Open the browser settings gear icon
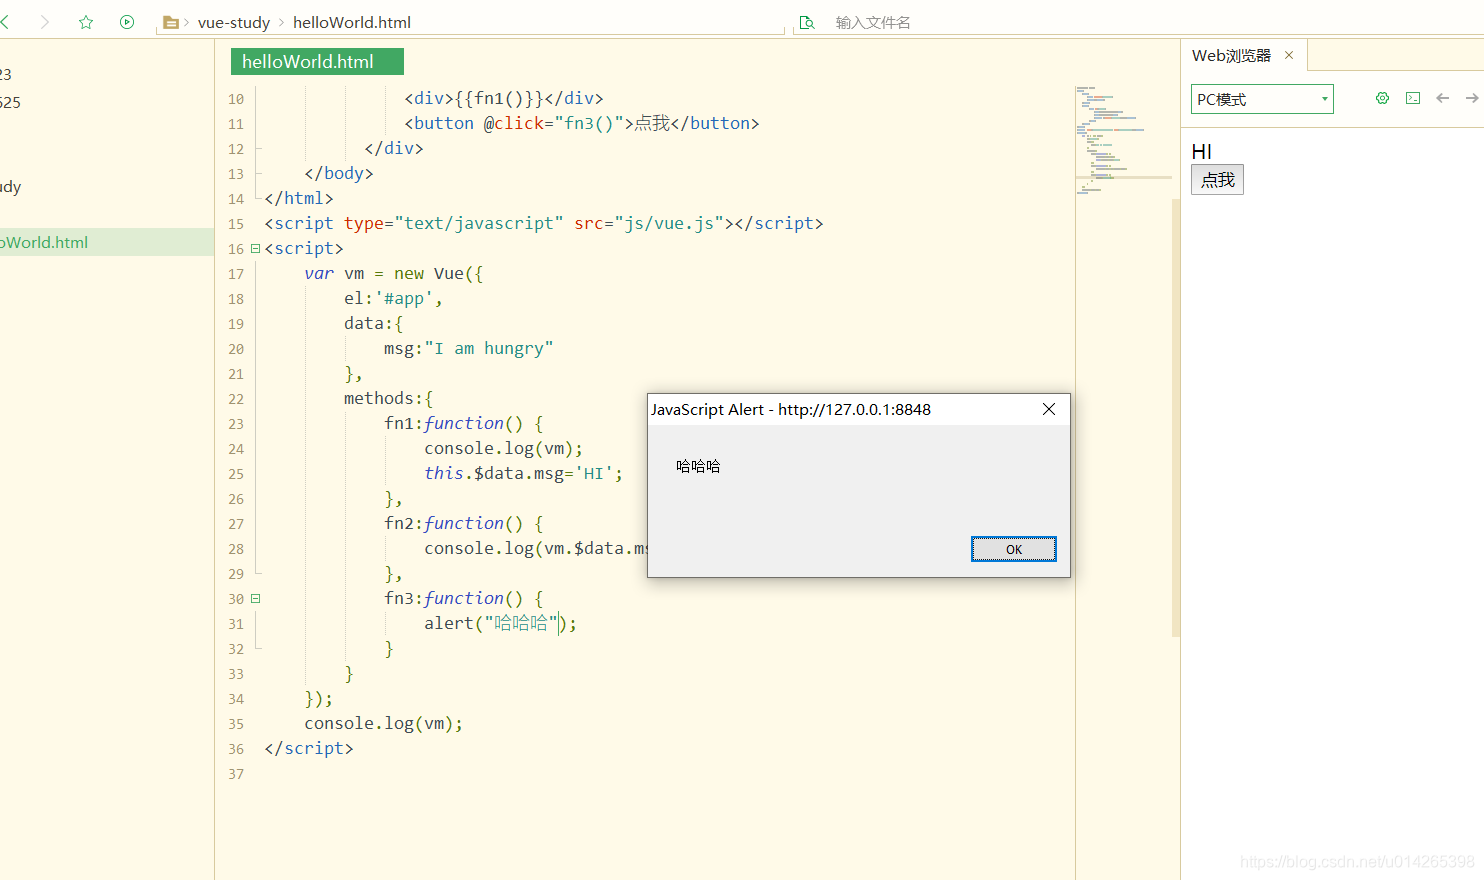This screenshot has height=880, width=1484. (1382, 98)
